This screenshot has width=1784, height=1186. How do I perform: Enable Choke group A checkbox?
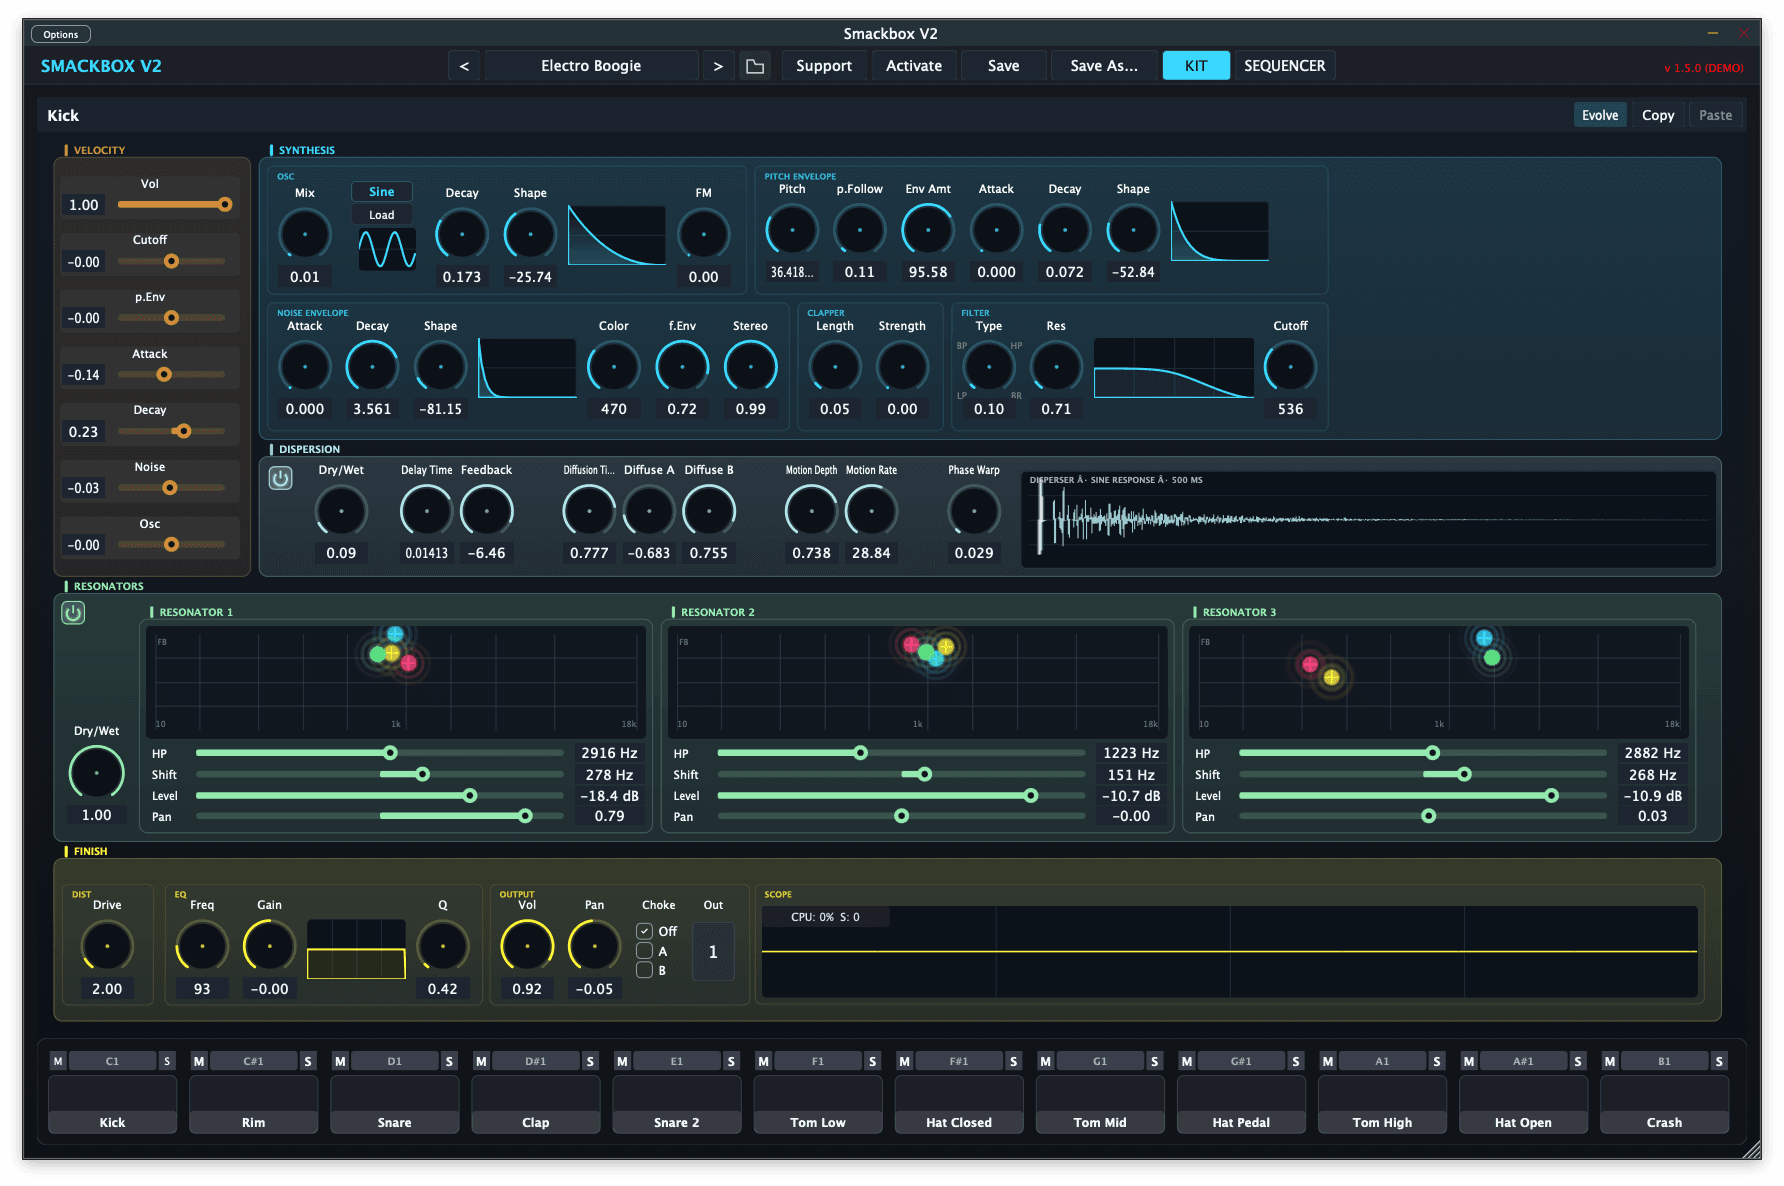pyautogui.click(x=645, y=951)
